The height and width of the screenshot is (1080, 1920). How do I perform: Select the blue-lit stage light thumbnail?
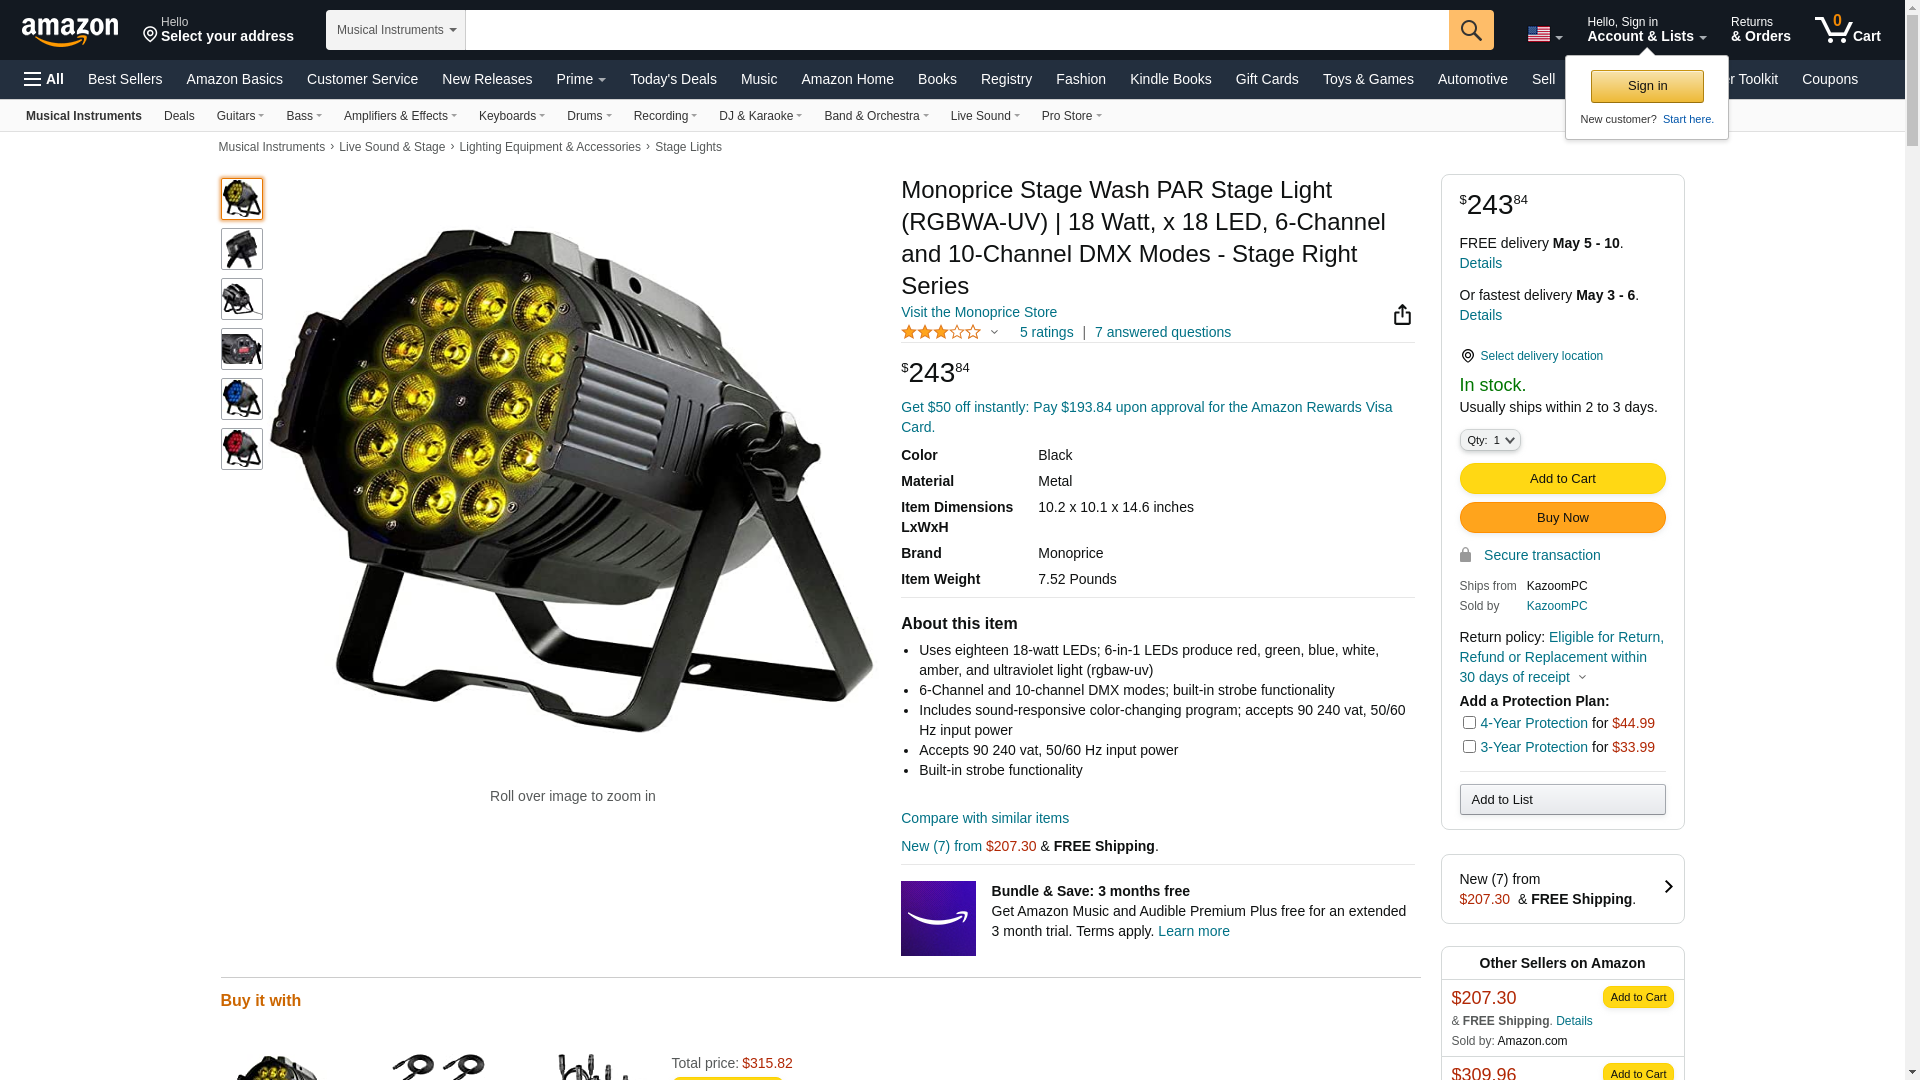(x=241, y=399)
